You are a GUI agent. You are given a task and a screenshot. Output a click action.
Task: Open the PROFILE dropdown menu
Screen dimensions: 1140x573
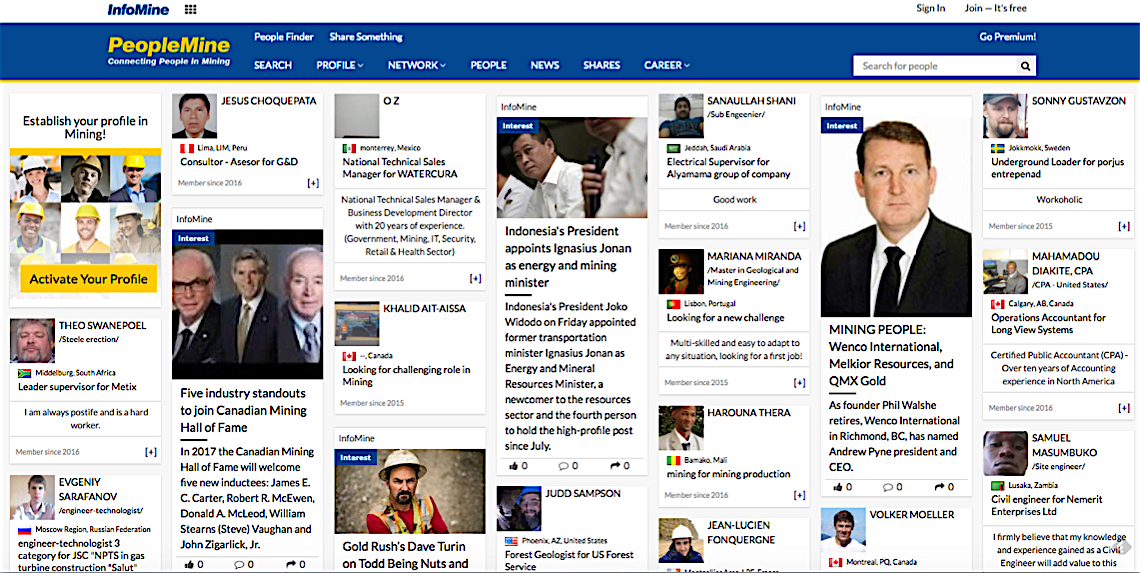pos(339,65)
